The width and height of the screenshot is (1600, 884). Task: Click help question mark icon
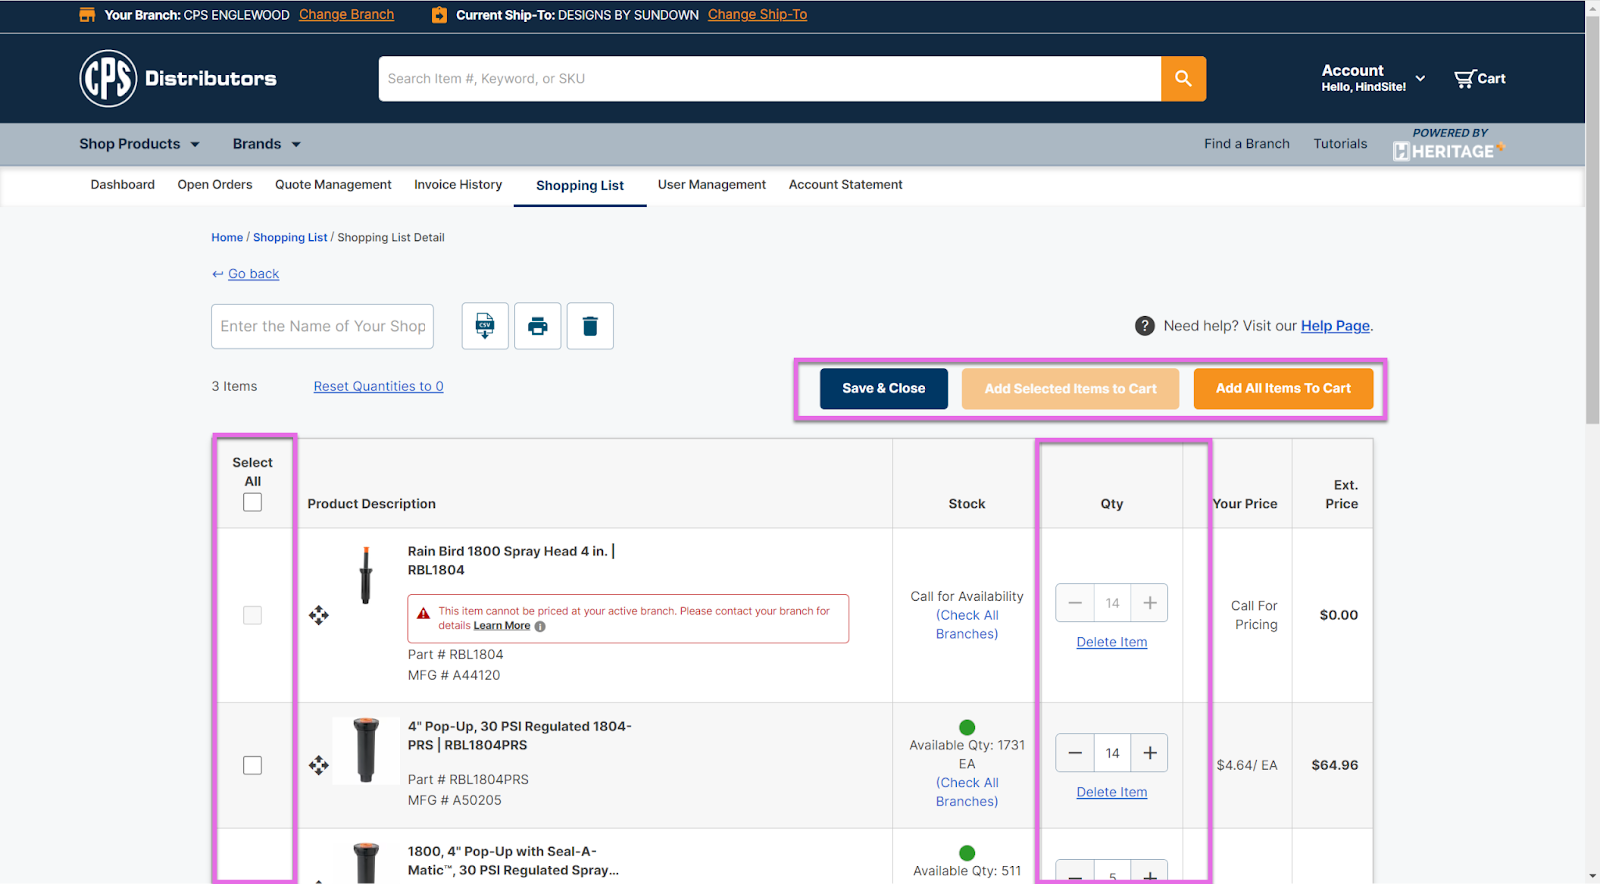[1145, 326]
